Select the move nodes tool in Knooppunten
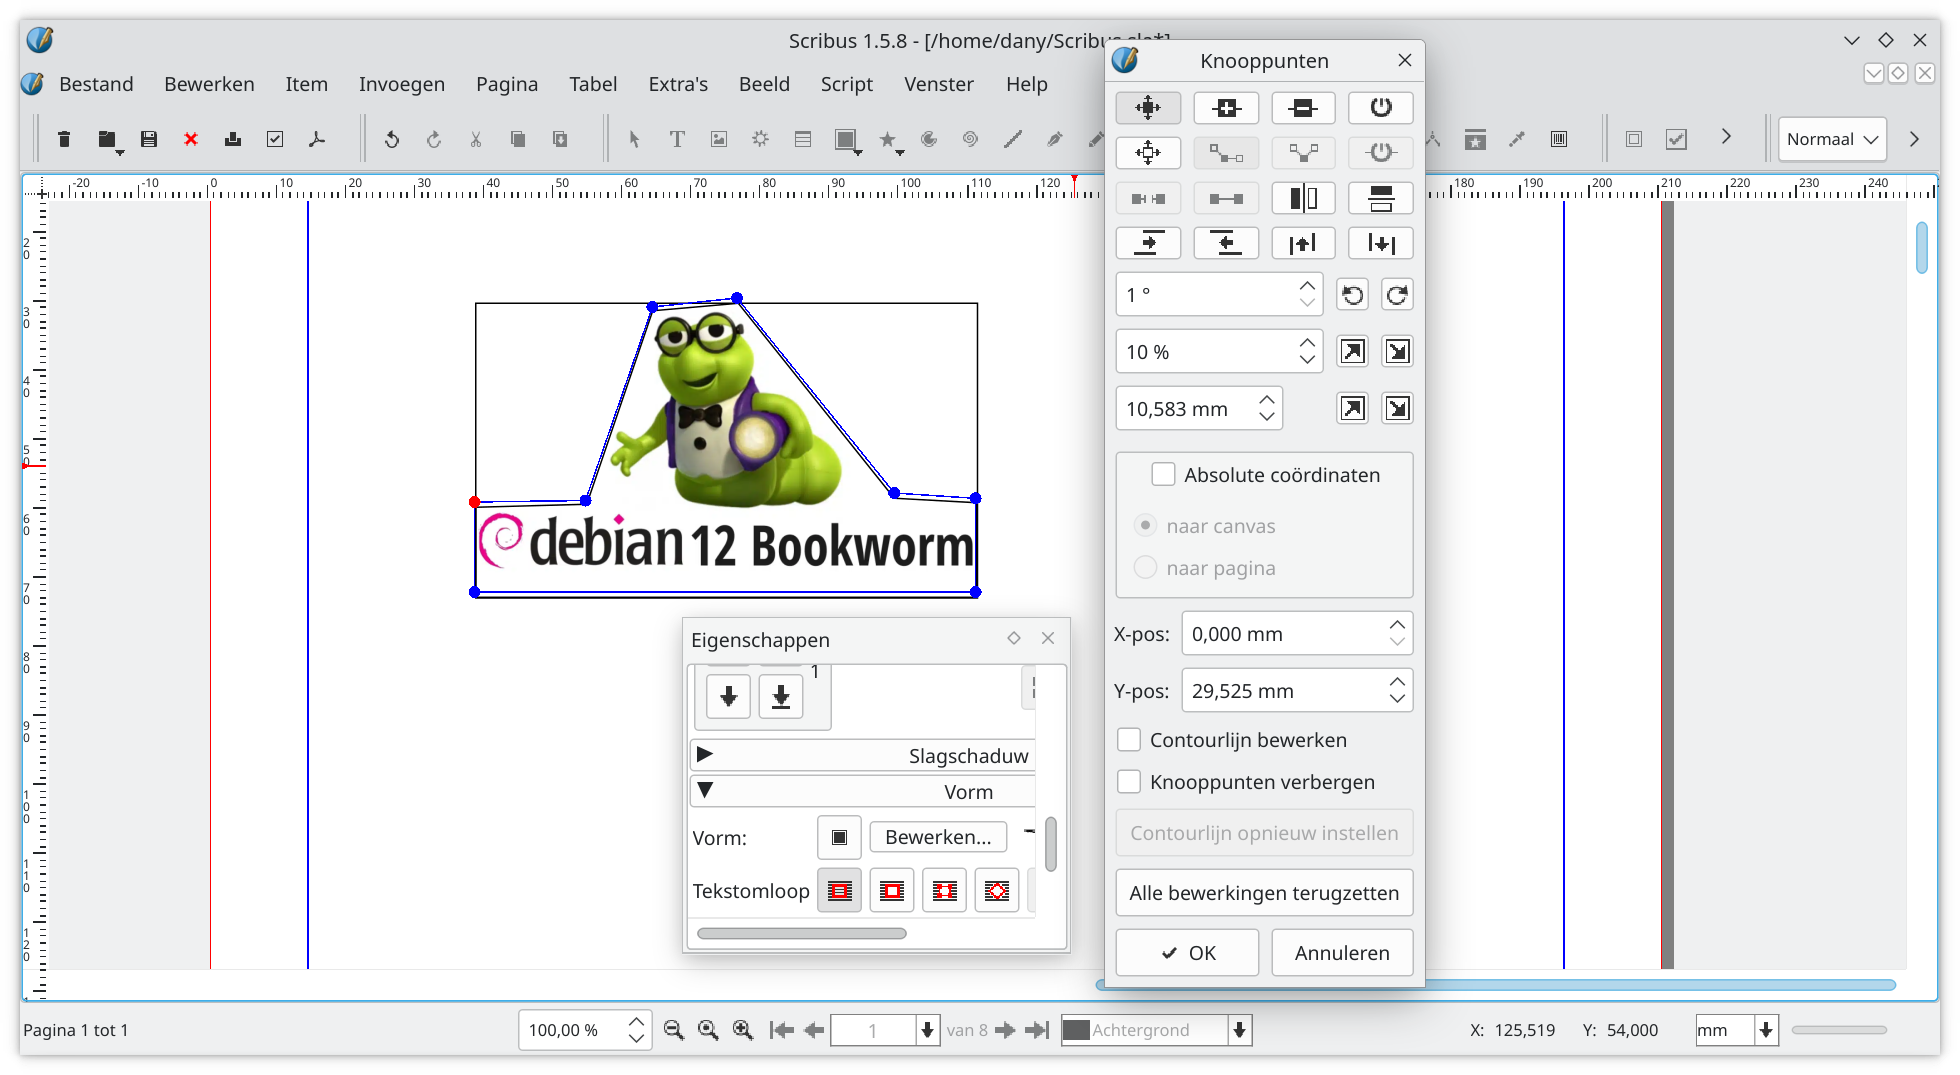The width and height of the screenshot is (1960, 1075). (x=1148, y=108)
